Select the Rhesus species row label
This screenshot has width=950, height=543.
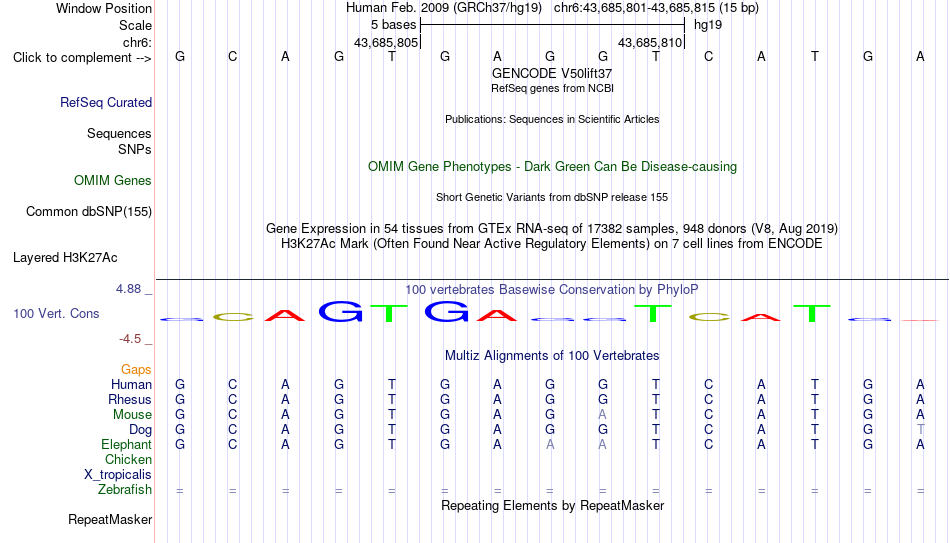[130, 399]
